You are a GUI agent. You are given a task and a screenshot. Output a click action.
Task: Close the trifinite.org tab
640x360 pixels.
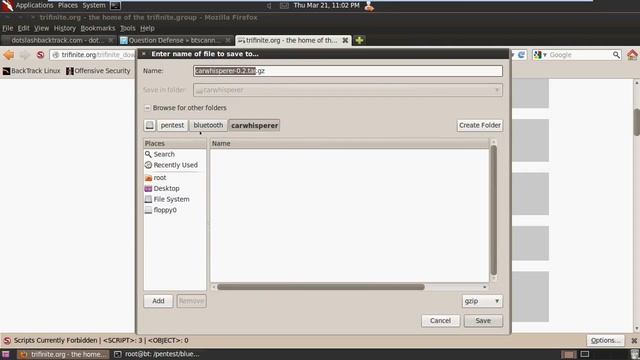345,40
